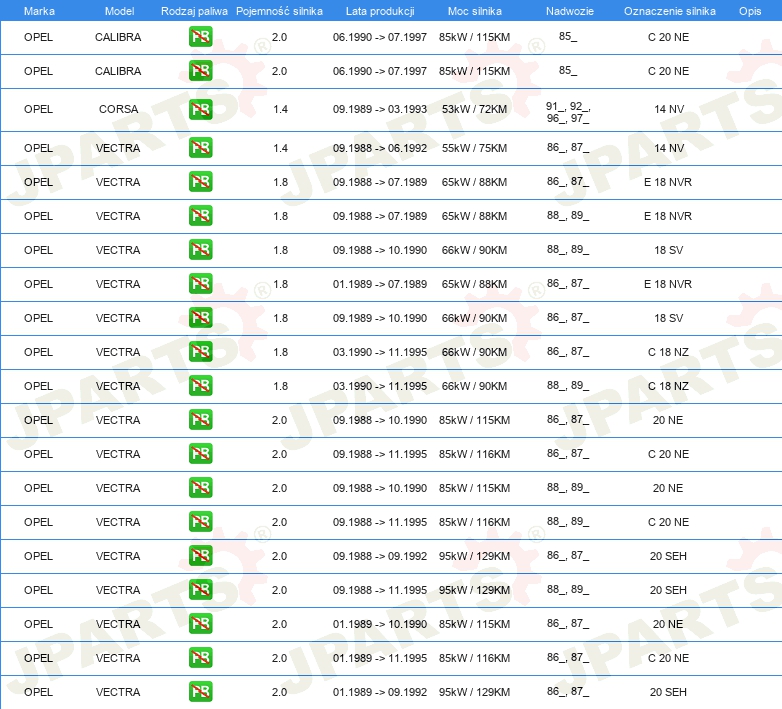Click fuel icon in row dated 01.1989 -> 07.1989

click(x=200, y=284)
